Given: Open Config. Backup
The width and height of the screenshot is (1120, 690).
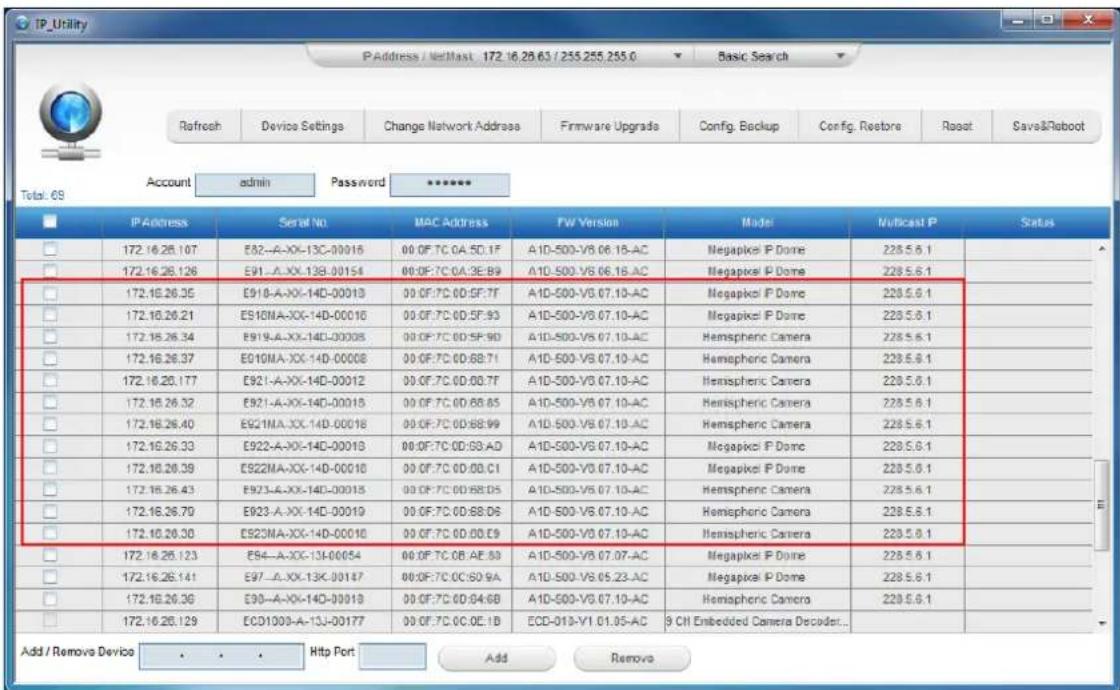Looking at the screenshot, I should [739, 126].
